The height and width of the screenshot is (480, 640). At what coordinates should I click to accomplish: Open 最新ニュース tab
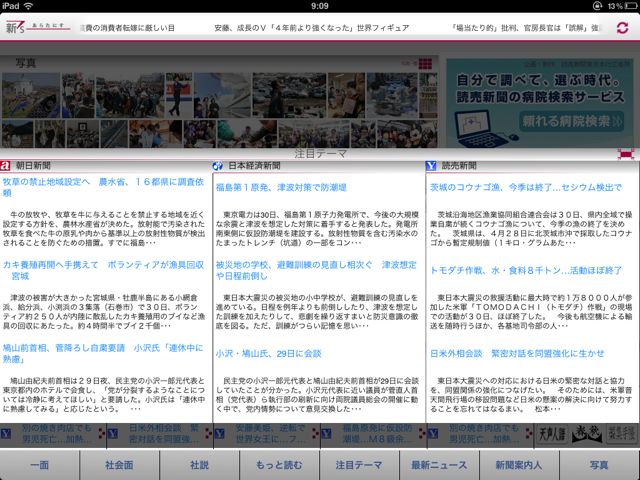coord(439,464)
